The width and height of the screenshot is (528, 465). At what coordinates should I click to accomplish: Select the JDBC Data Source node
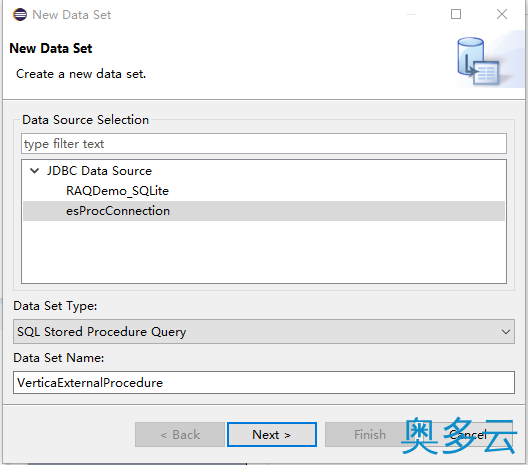[x=99, y=171]
